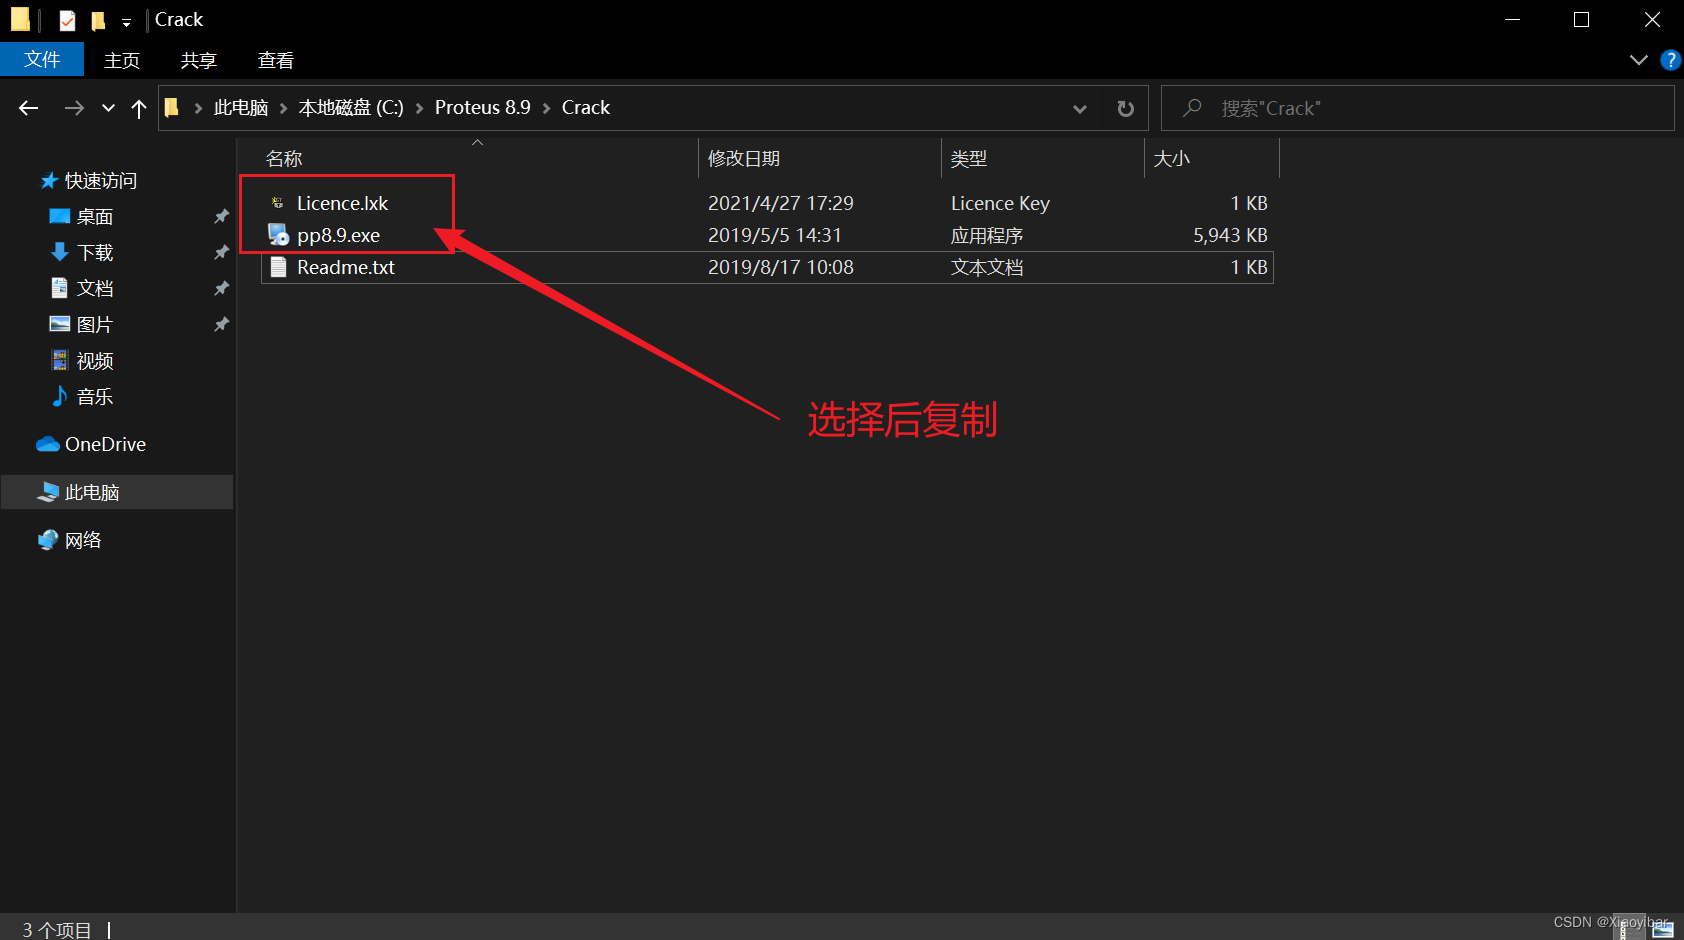Open the 主页 ribbon tab

[x=122, y=61]
